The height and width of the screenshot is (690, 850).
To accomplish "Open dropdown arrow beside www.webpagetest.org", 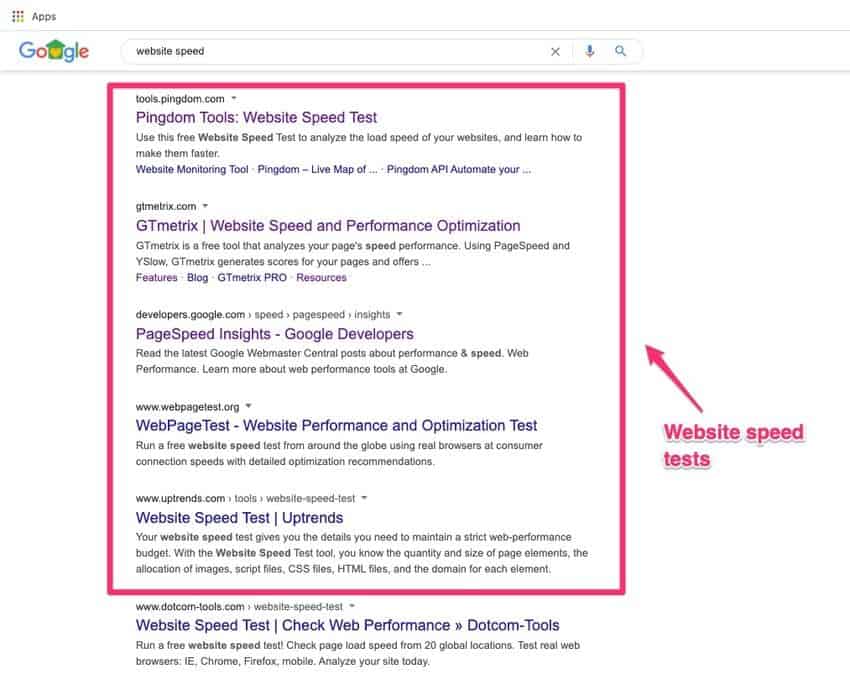I will pos(248,406).
